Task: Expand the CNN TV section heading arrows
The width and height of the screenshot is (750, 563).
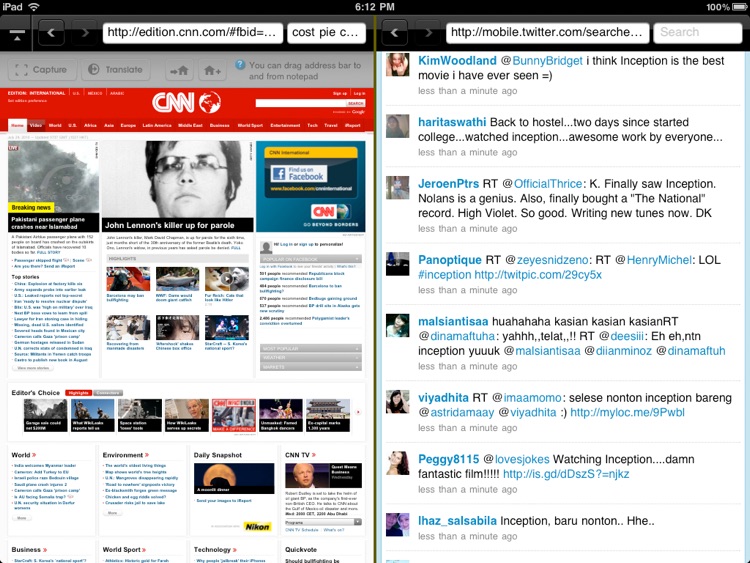Action: (314, 455)
